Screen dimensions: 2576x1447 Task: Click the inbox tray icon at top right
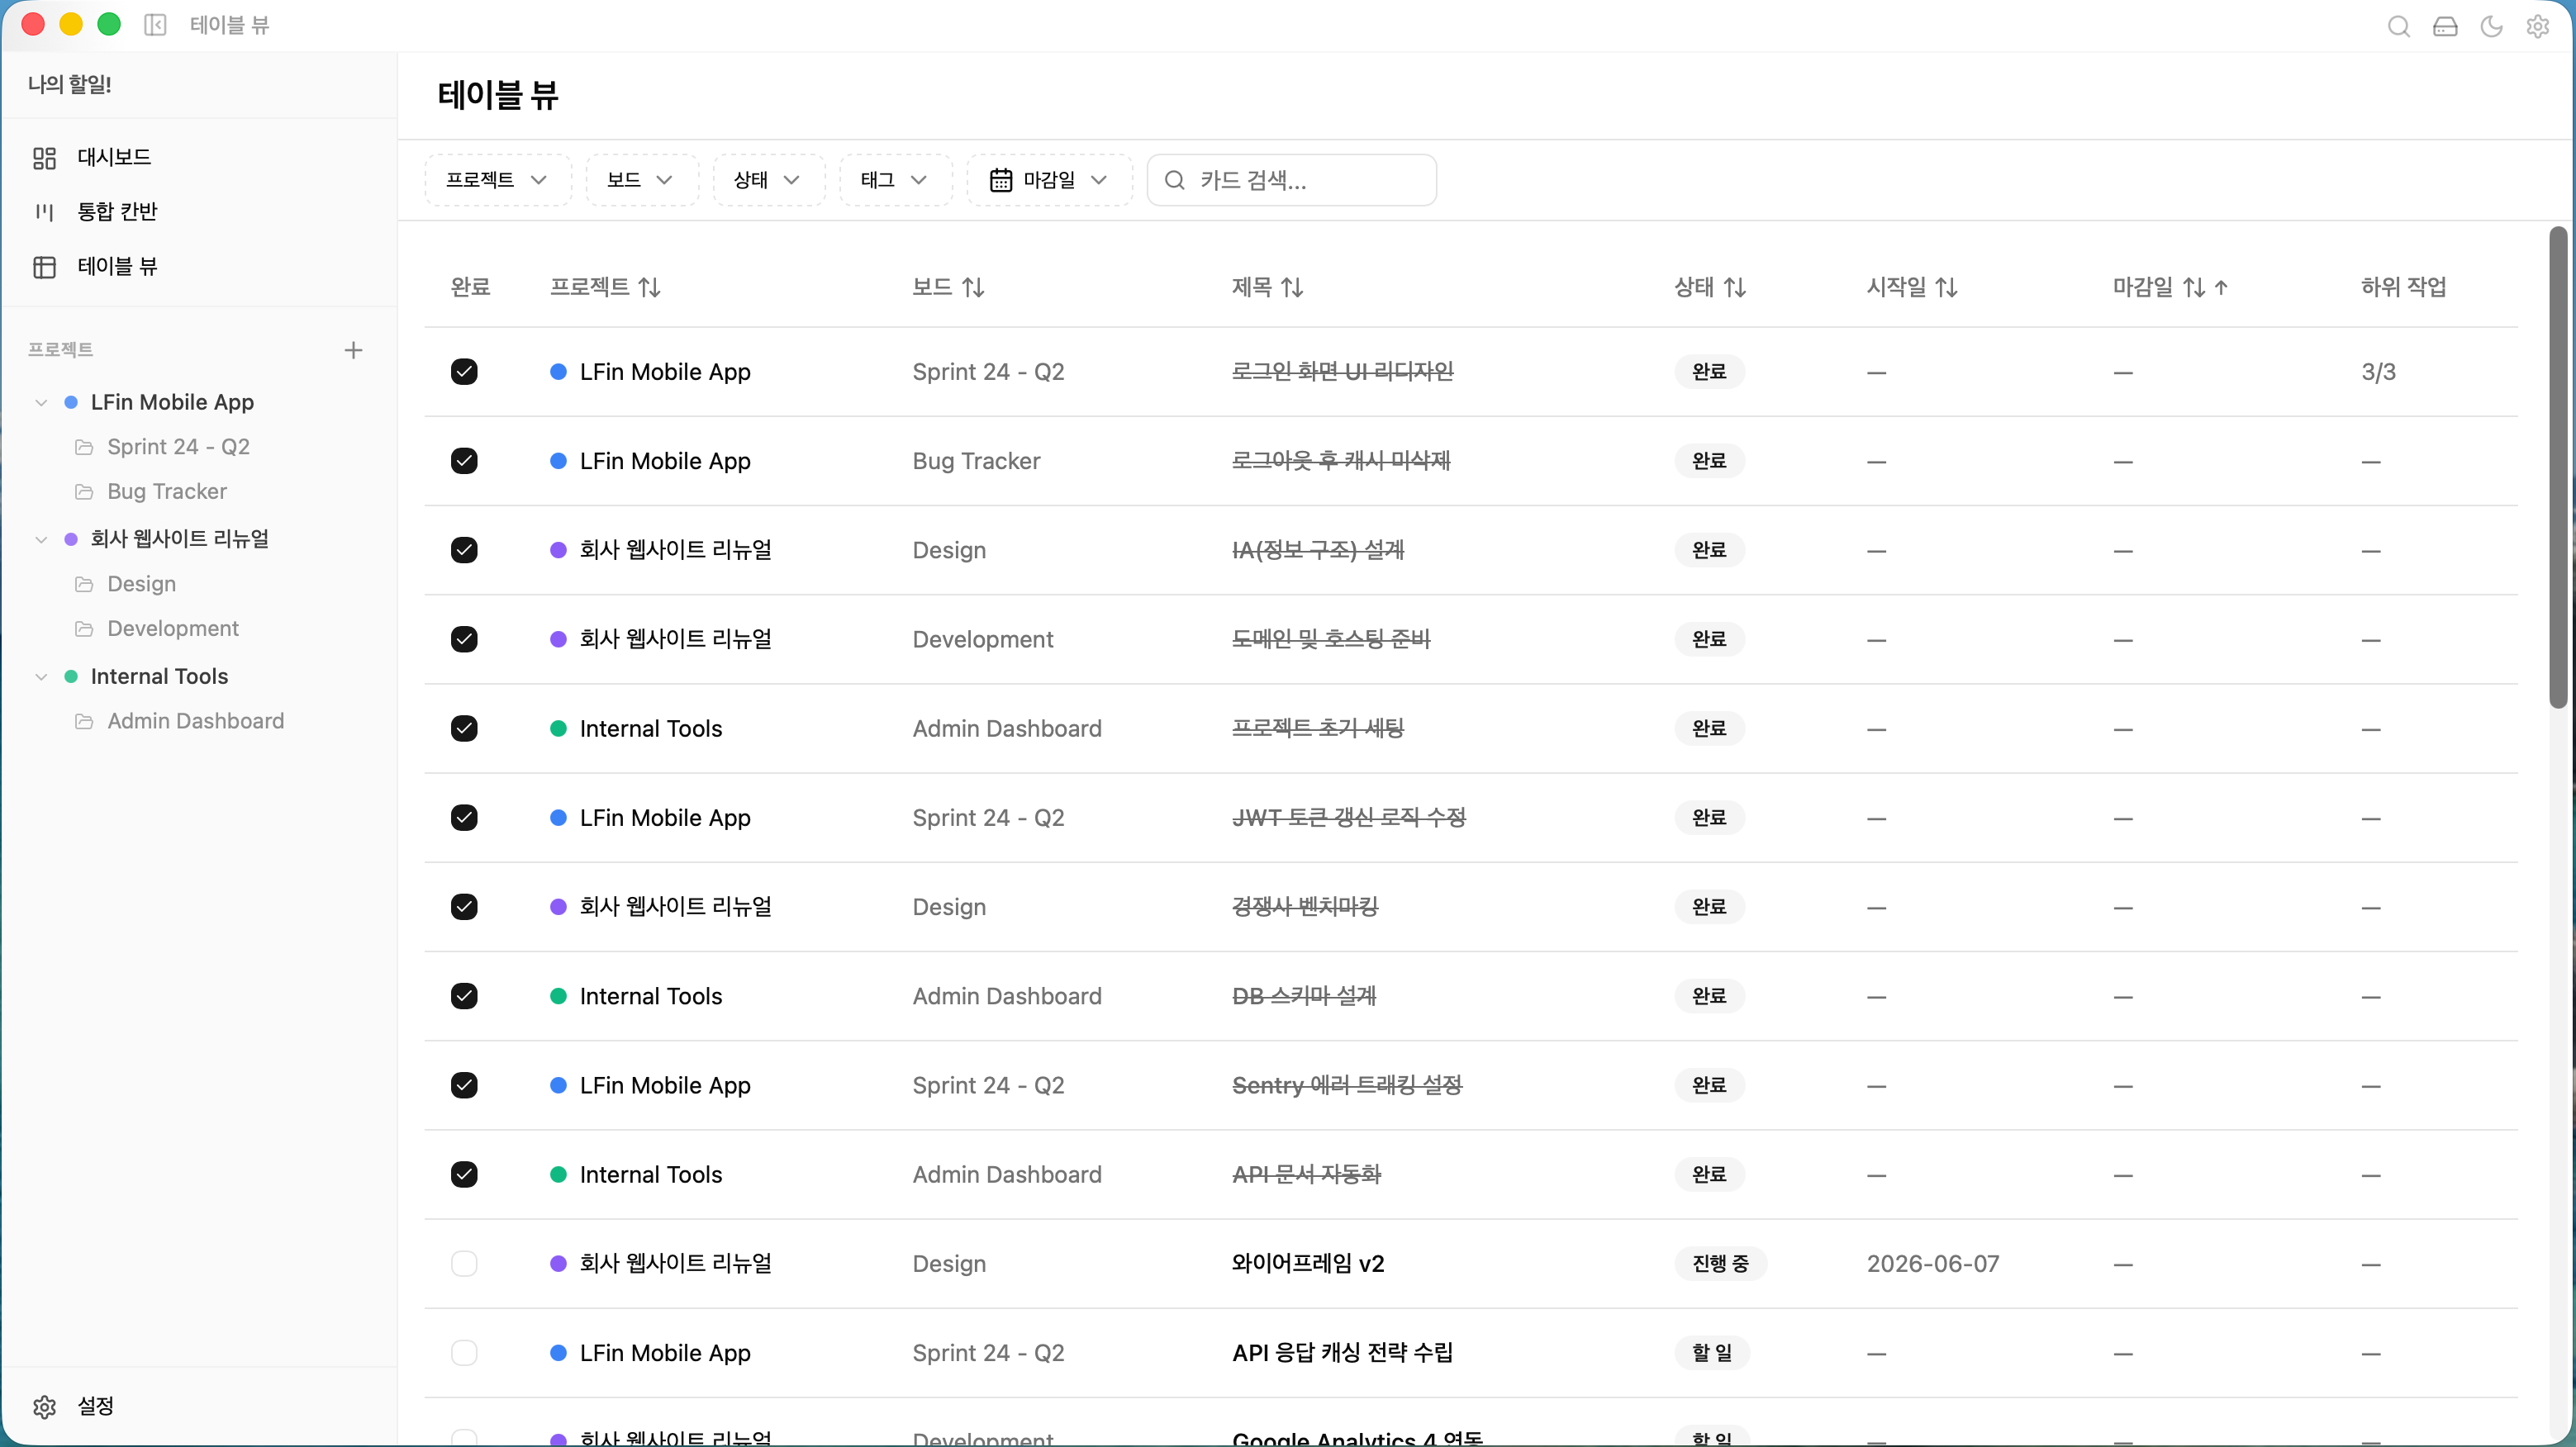click(2445, 26)
